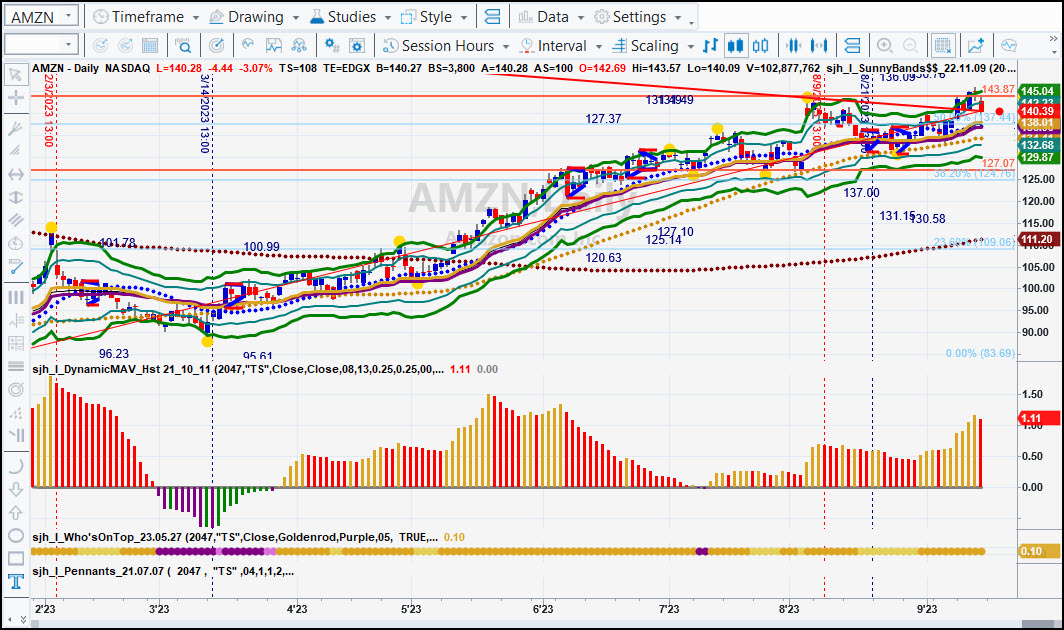Screen dimensions: 1064x630
Task: Click the decrease bar spacing icon
Action: tap(793, 45)
